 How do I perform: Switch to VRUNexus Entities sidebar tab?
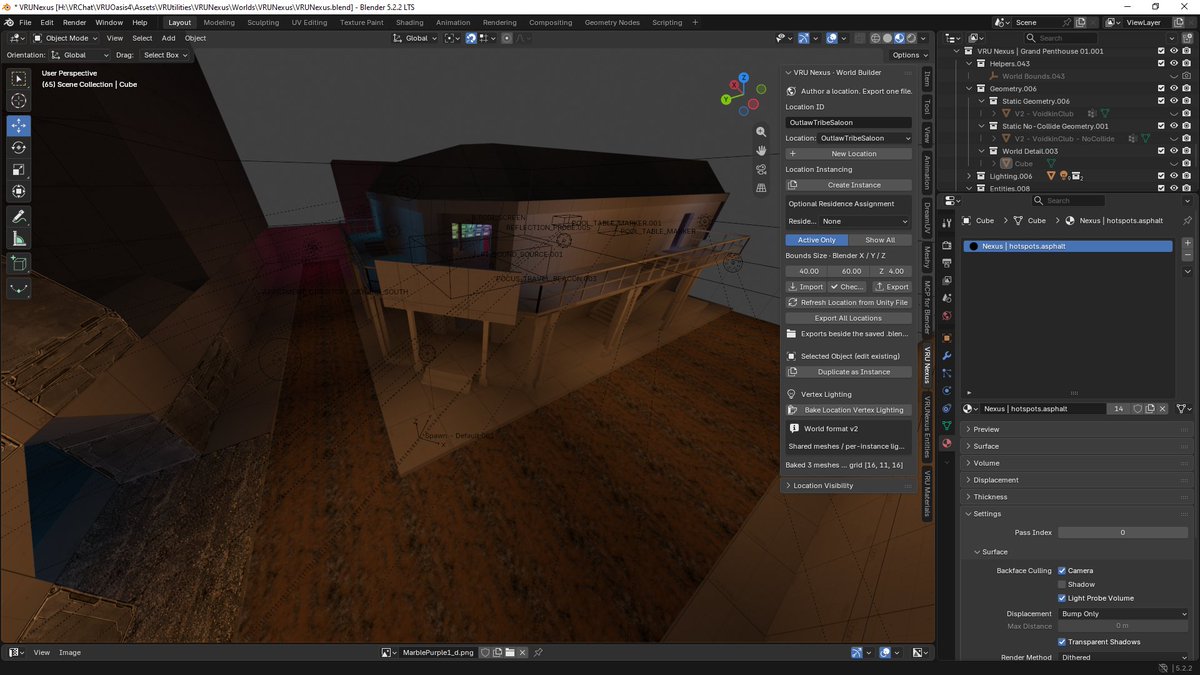926,426
